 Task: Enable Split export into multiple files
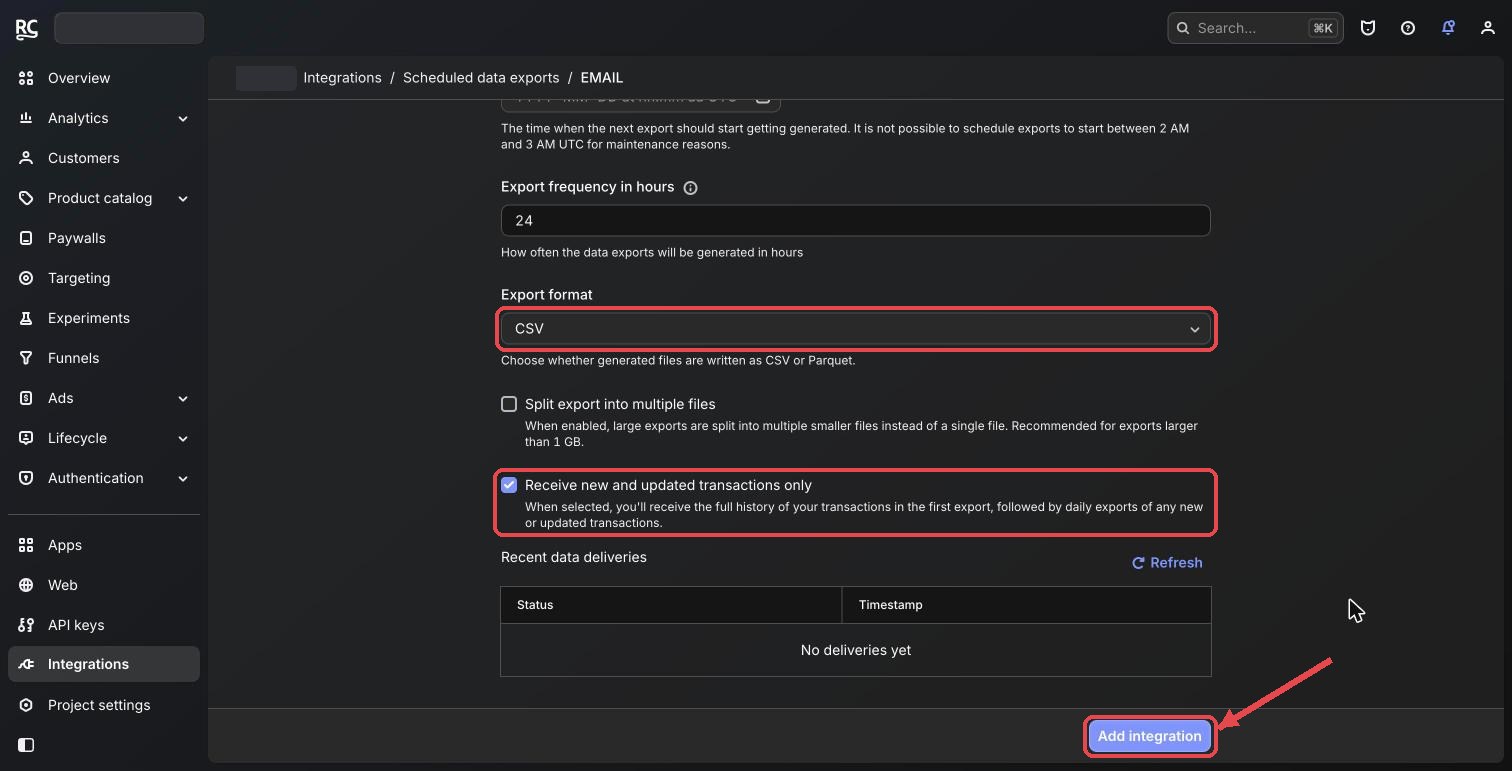point(509,405)
